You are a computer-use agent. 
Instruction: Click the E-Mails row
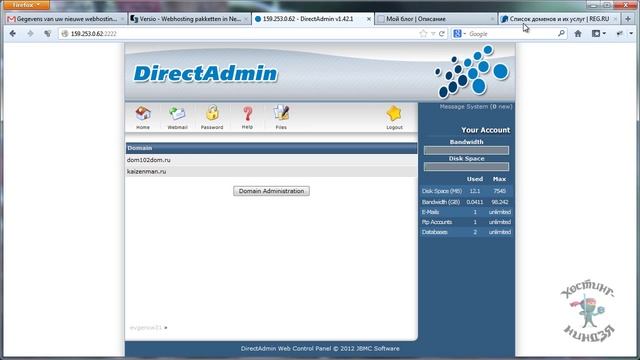(x=466, y=212)
